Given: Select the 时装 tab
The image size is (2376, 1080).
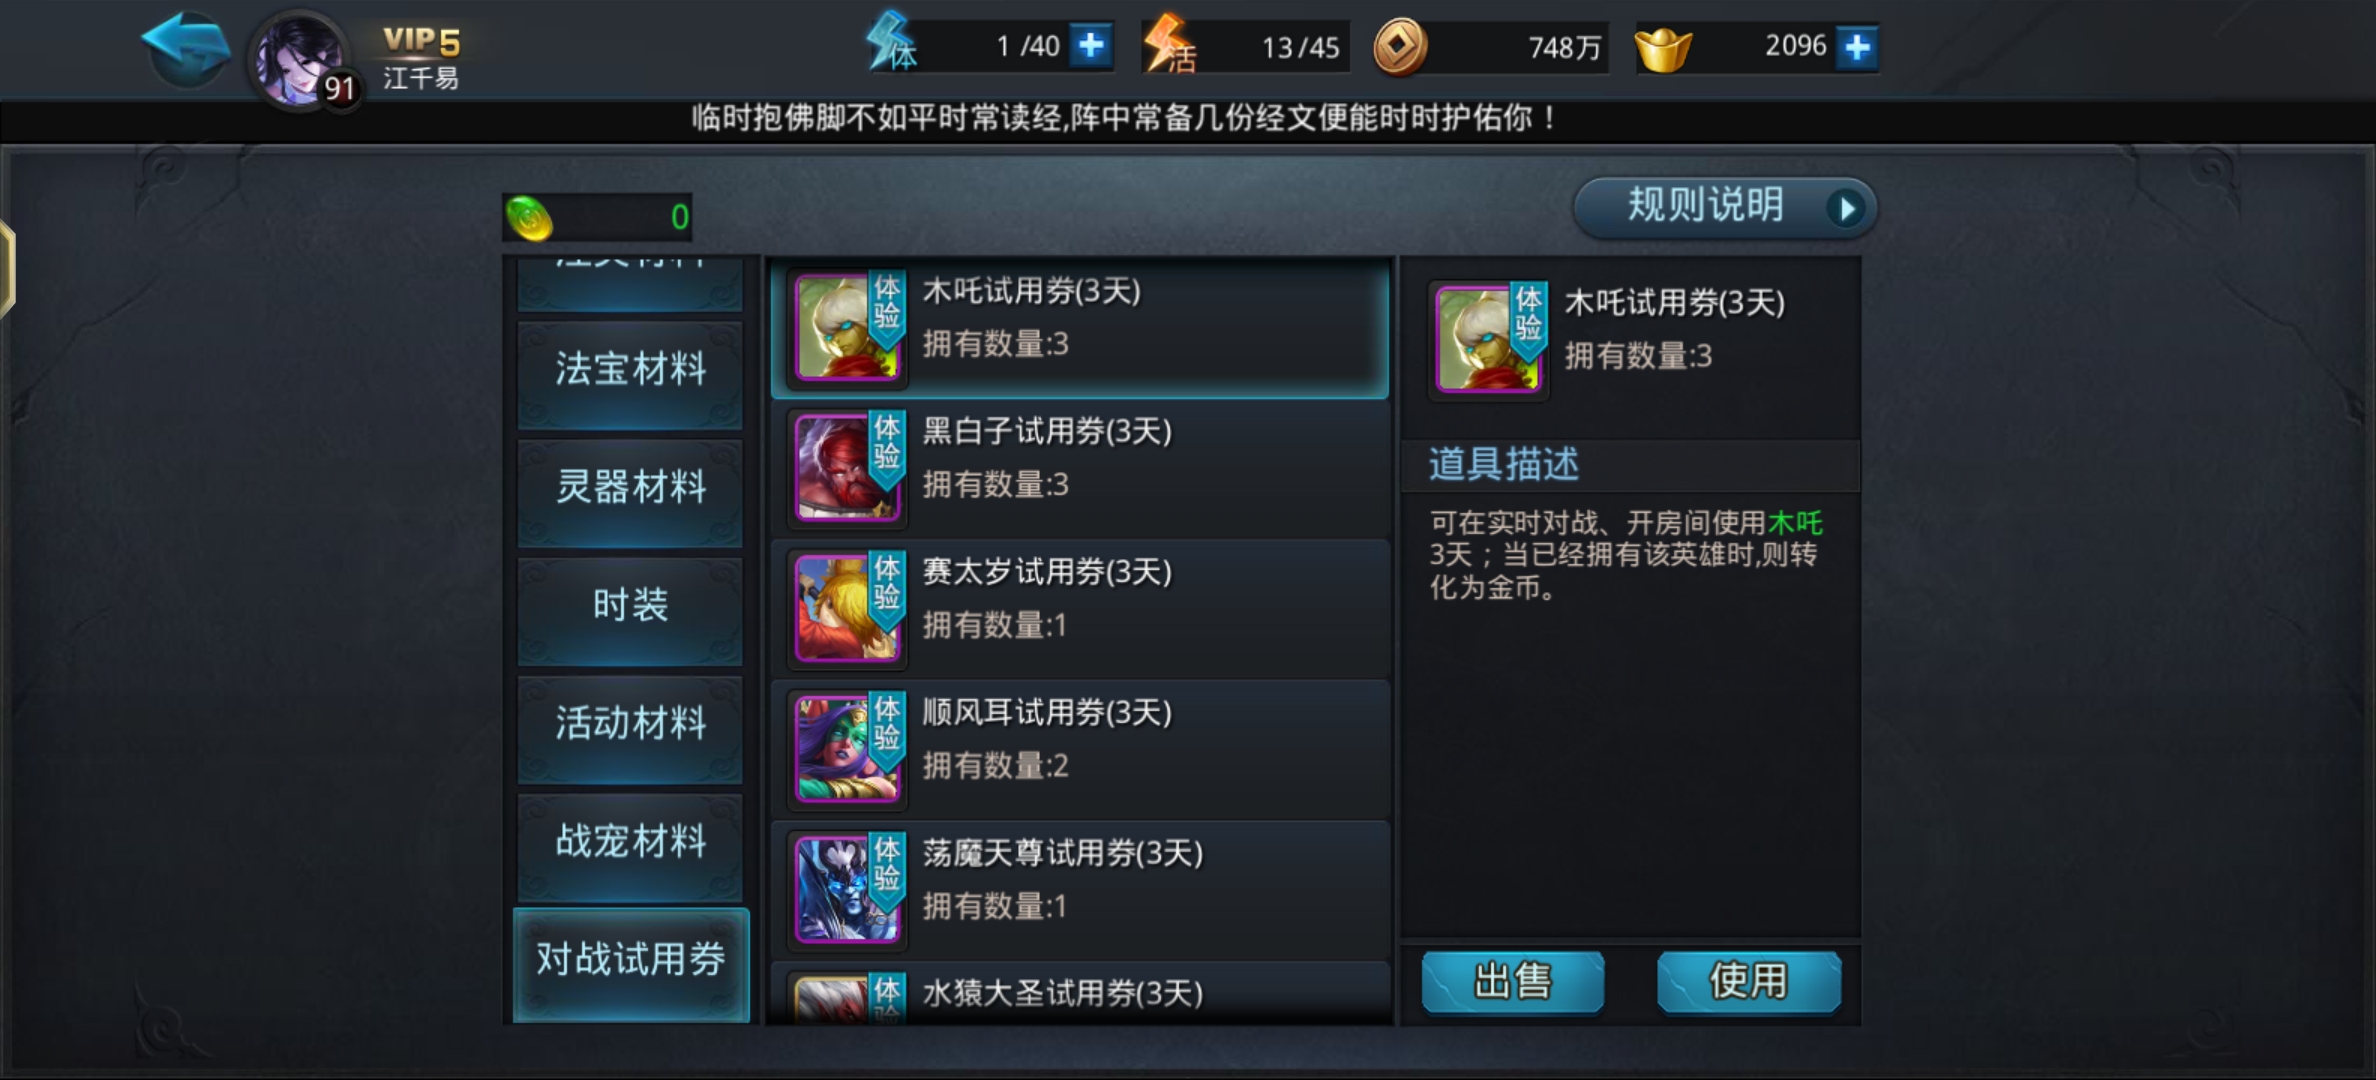Looking at the screenshot, I should 630,605.
